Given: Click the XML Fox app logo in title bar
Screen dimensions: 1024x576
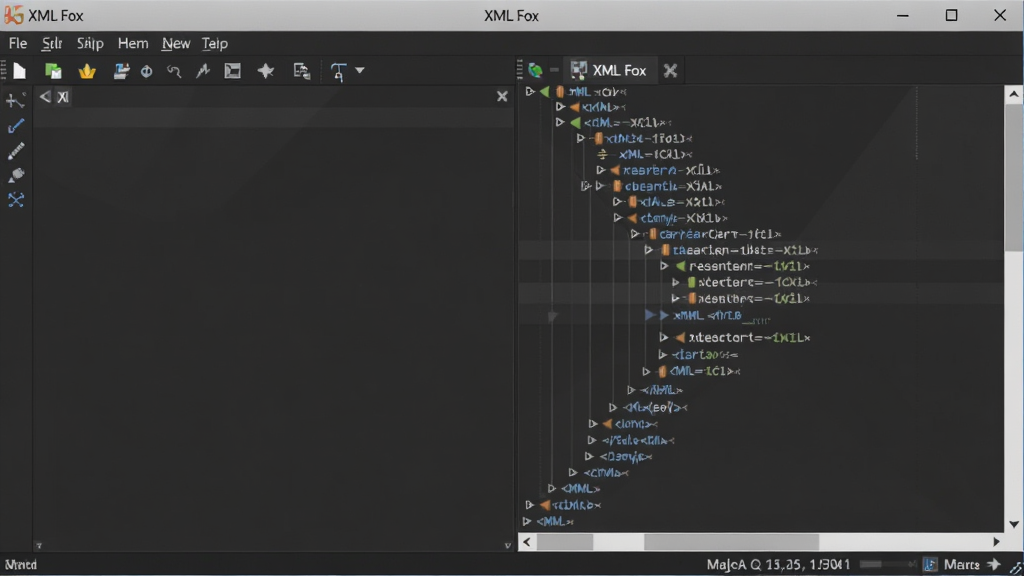Looking at the screenshot, I should 14,15.
